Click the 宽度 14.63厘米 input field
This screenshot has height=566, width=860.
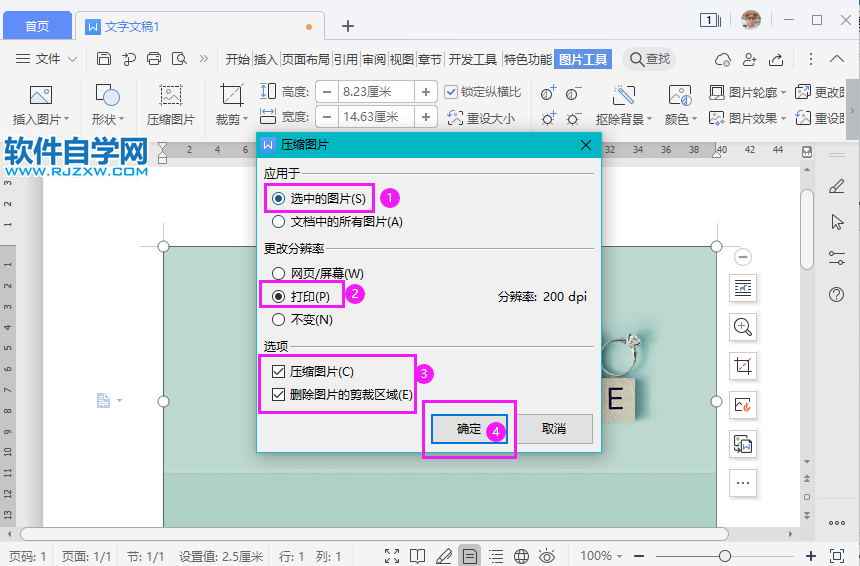(x=376, y=117)
